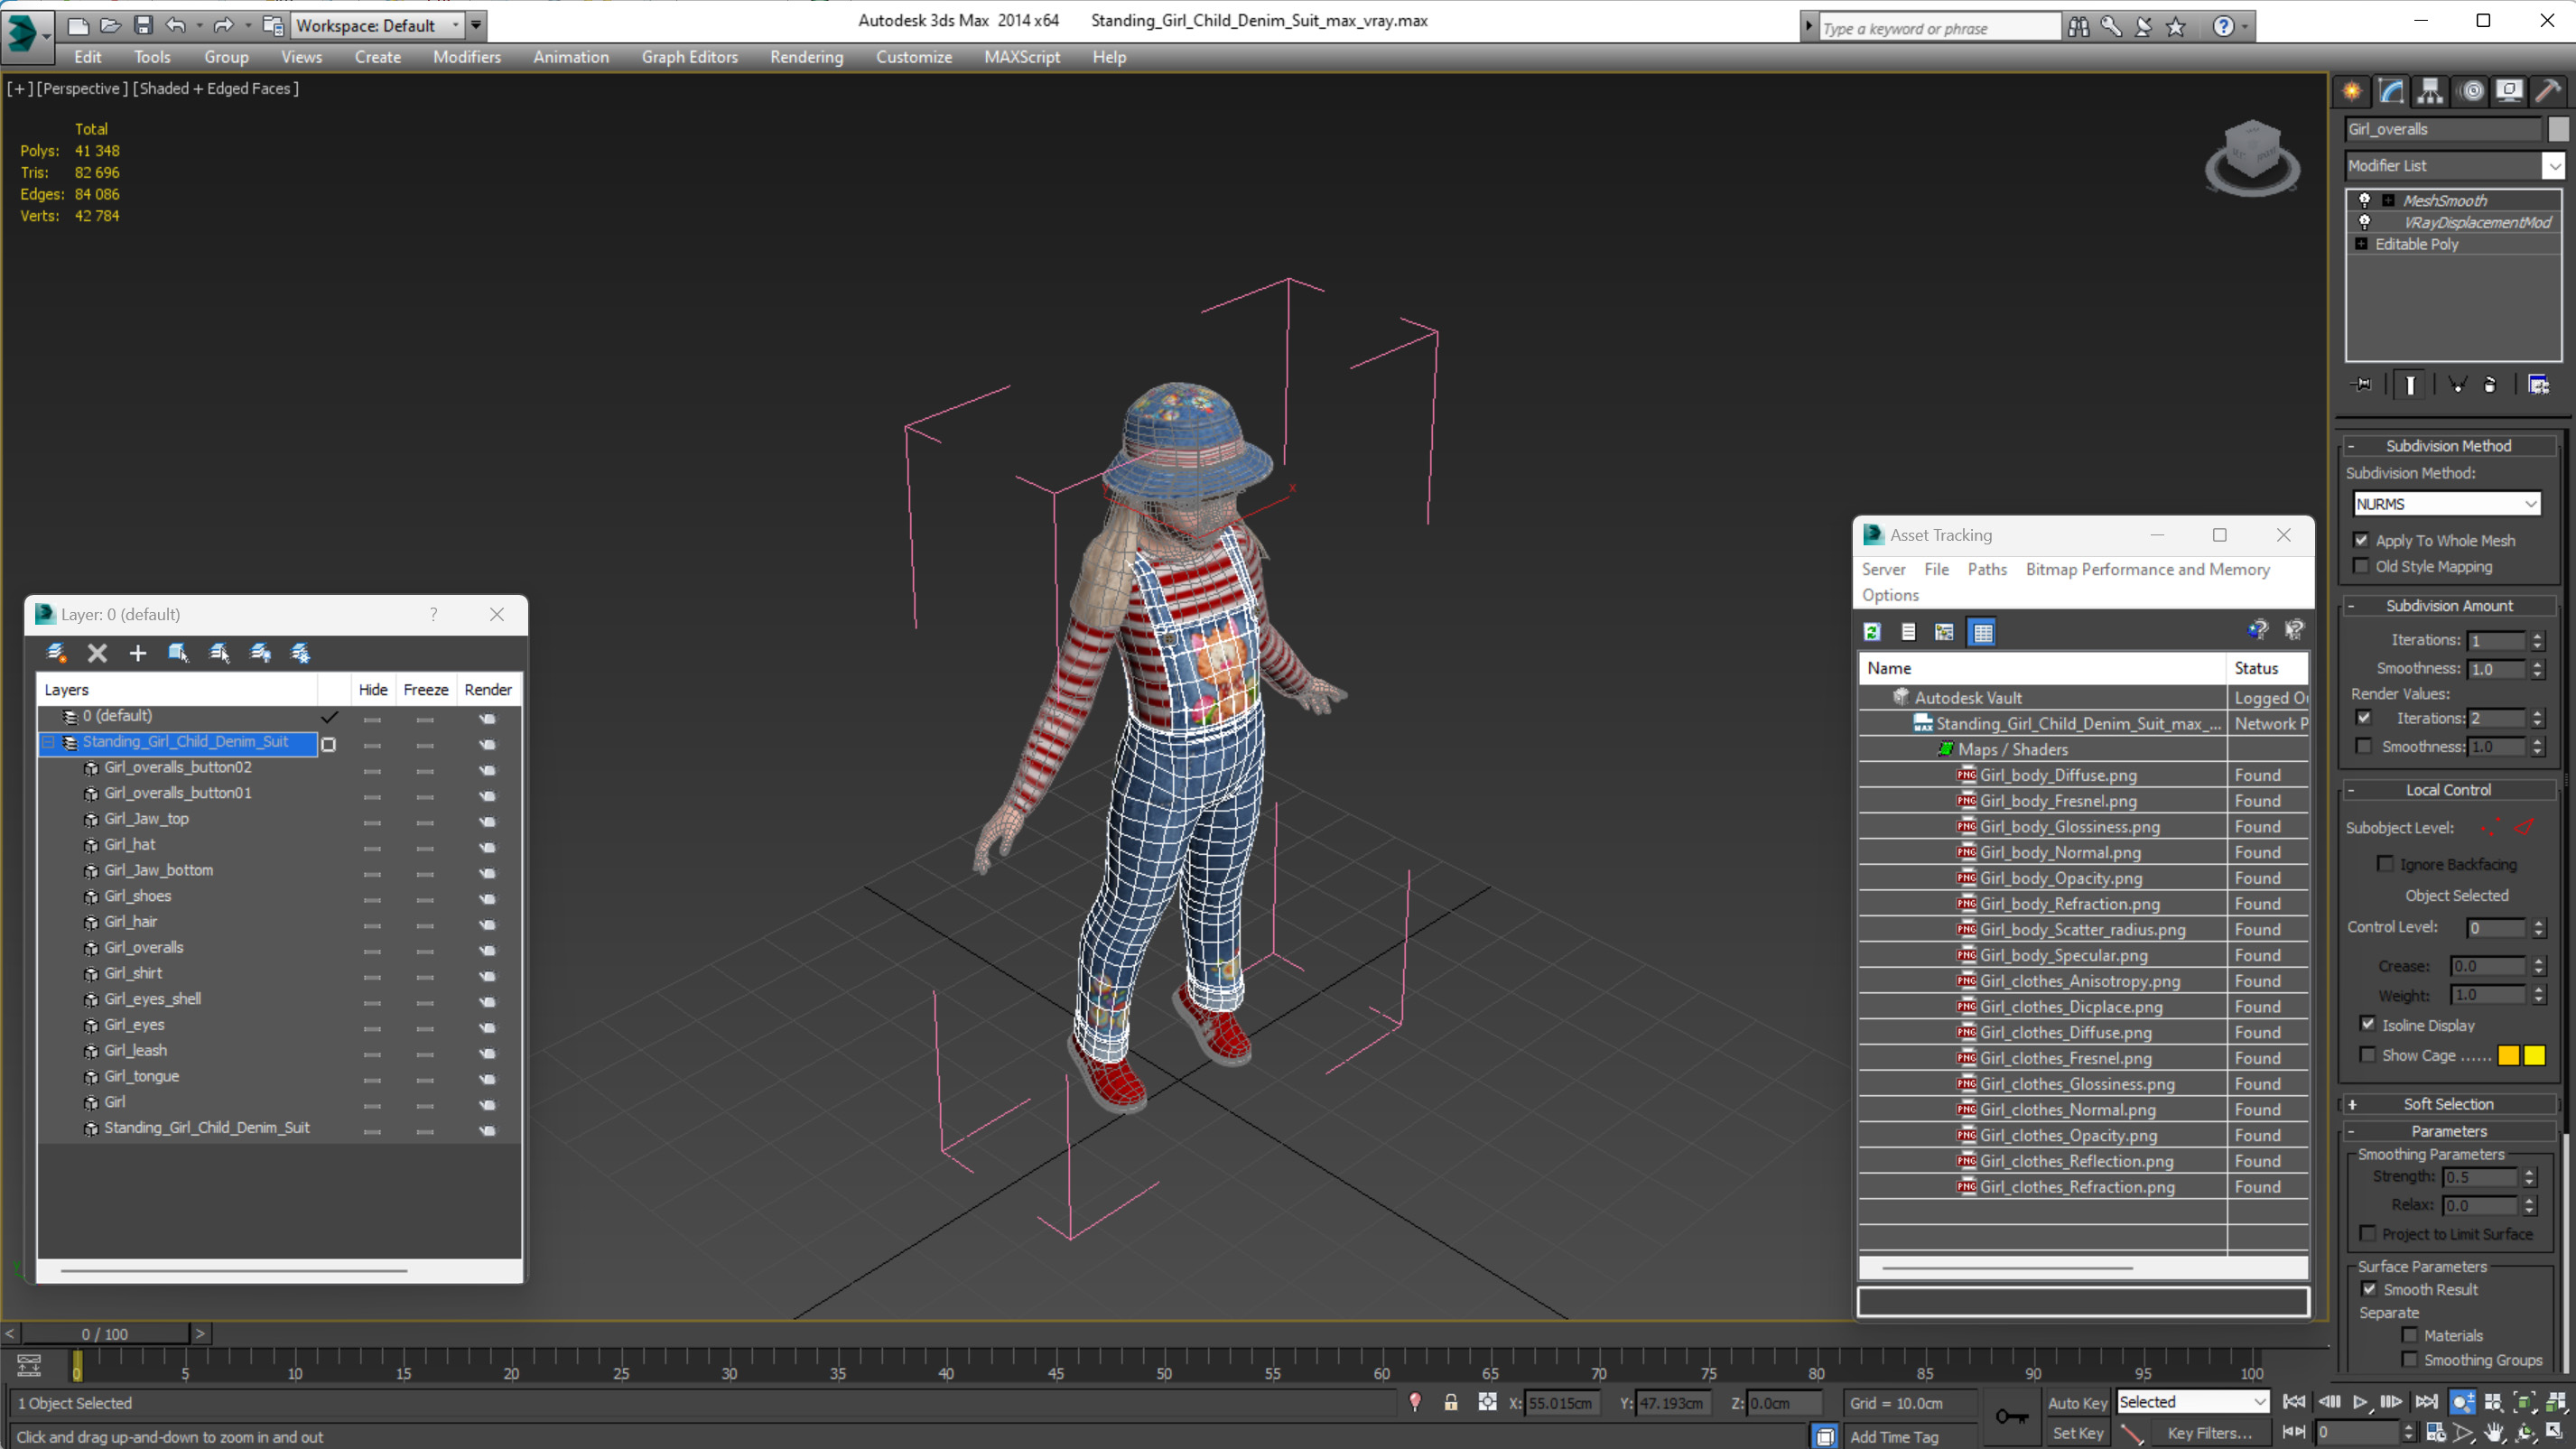Click the Set Key button

2077,1433
